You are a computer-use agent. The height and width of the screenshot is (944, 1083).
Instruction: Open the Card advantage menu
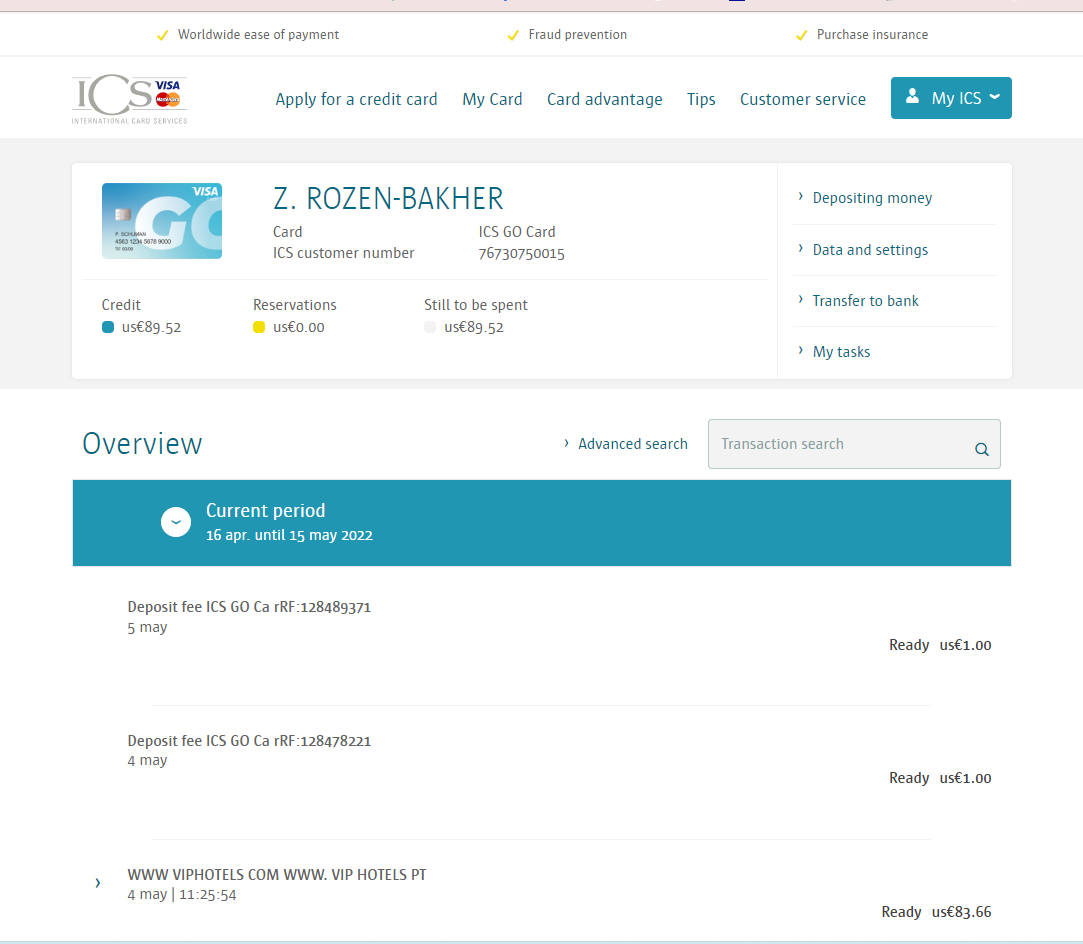[604, 99]
